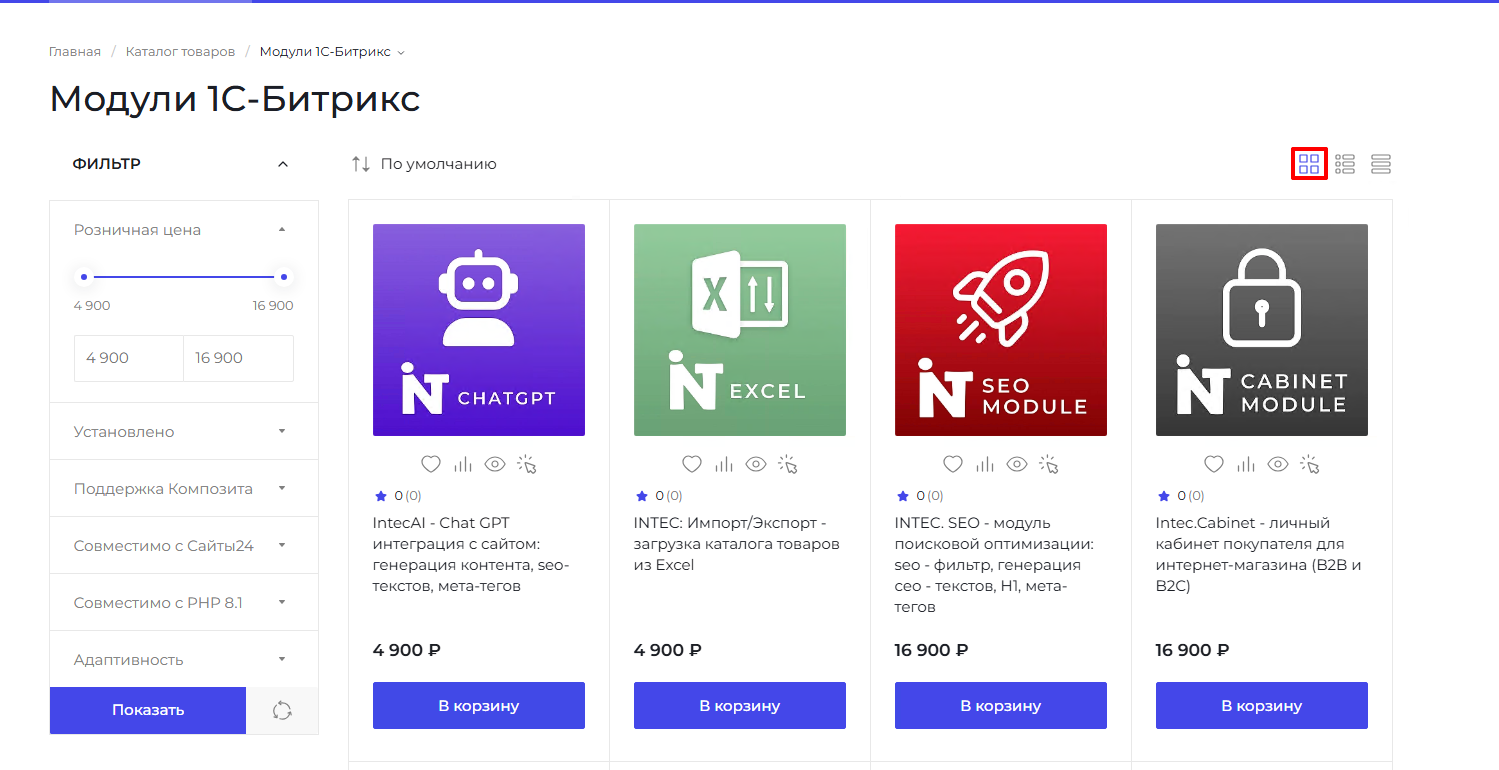
Task: Click the sort arrows icon
Action: 361,164
